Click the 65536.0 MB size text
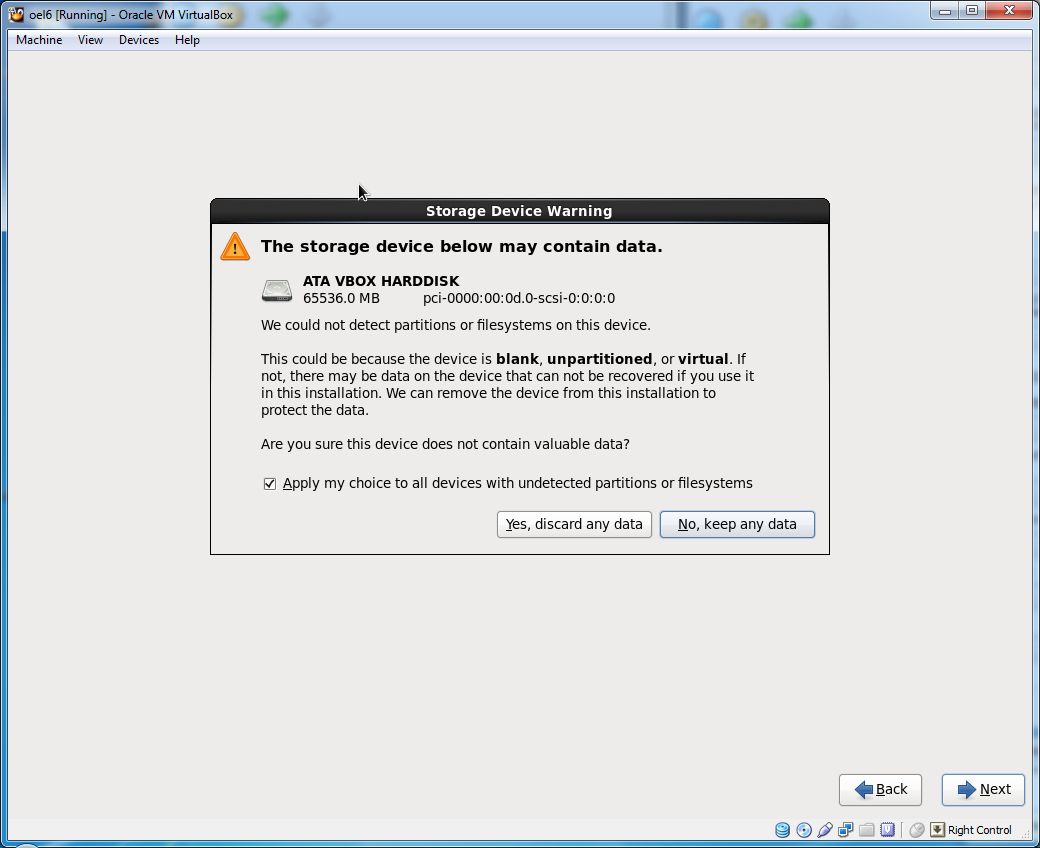This screenshot has width=1040, height=848. 341,298
